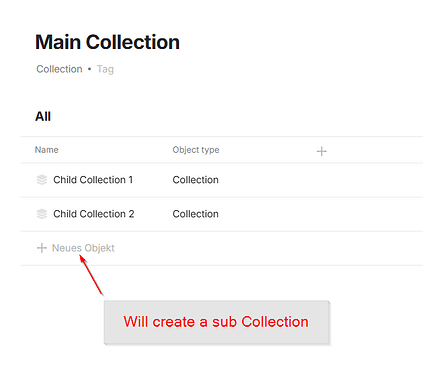Click the plus icon beside Neues Objekt
The height and width of the screenshot is (375, 423).
click(x=42, y=248)
